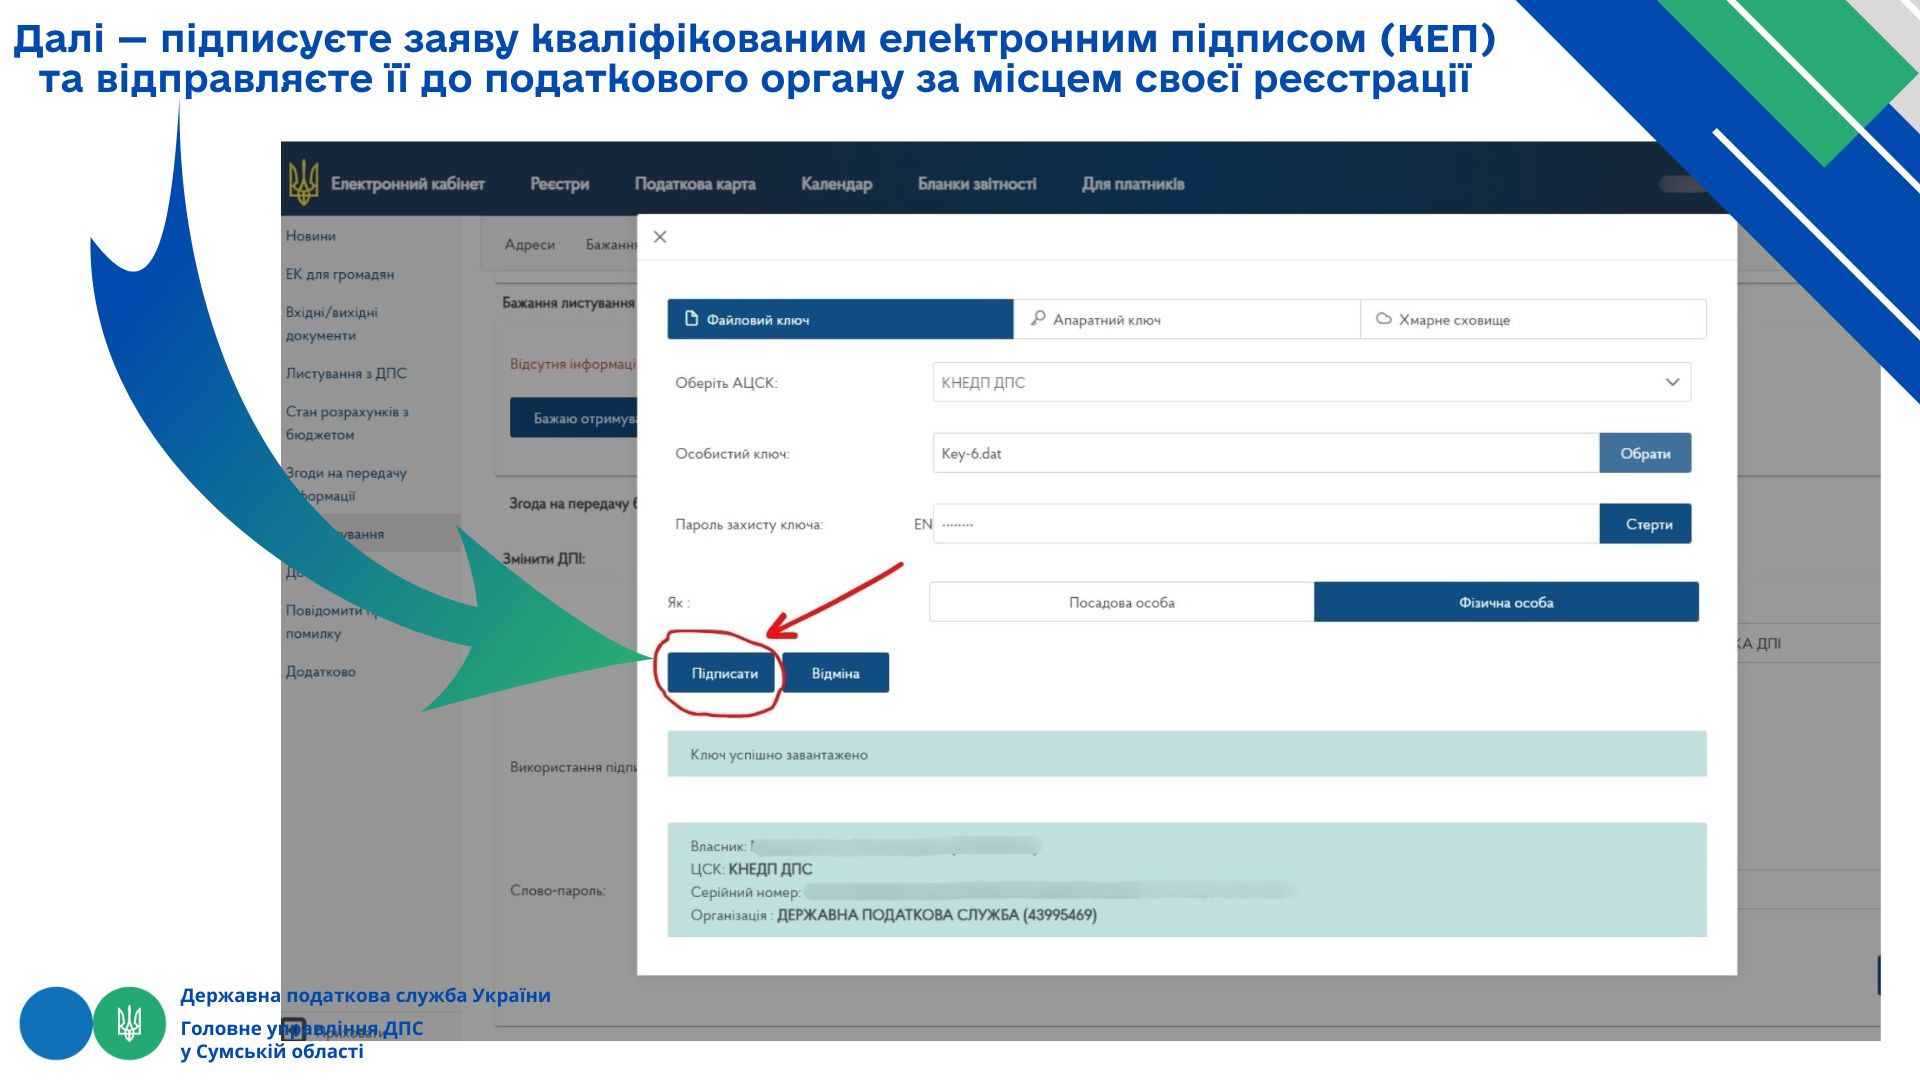Open Податкова карта menu item
This screenshot has width=1920, height=1080.
[x=695, y=184]
